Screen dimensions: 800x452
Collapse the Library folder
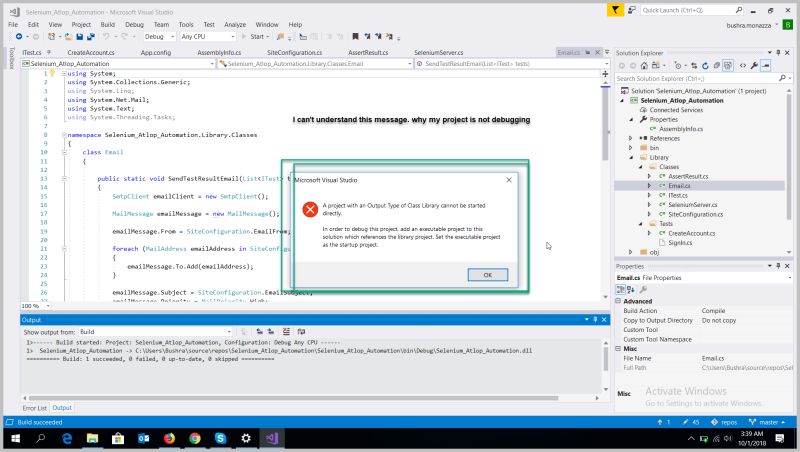[x=631, y=158]
